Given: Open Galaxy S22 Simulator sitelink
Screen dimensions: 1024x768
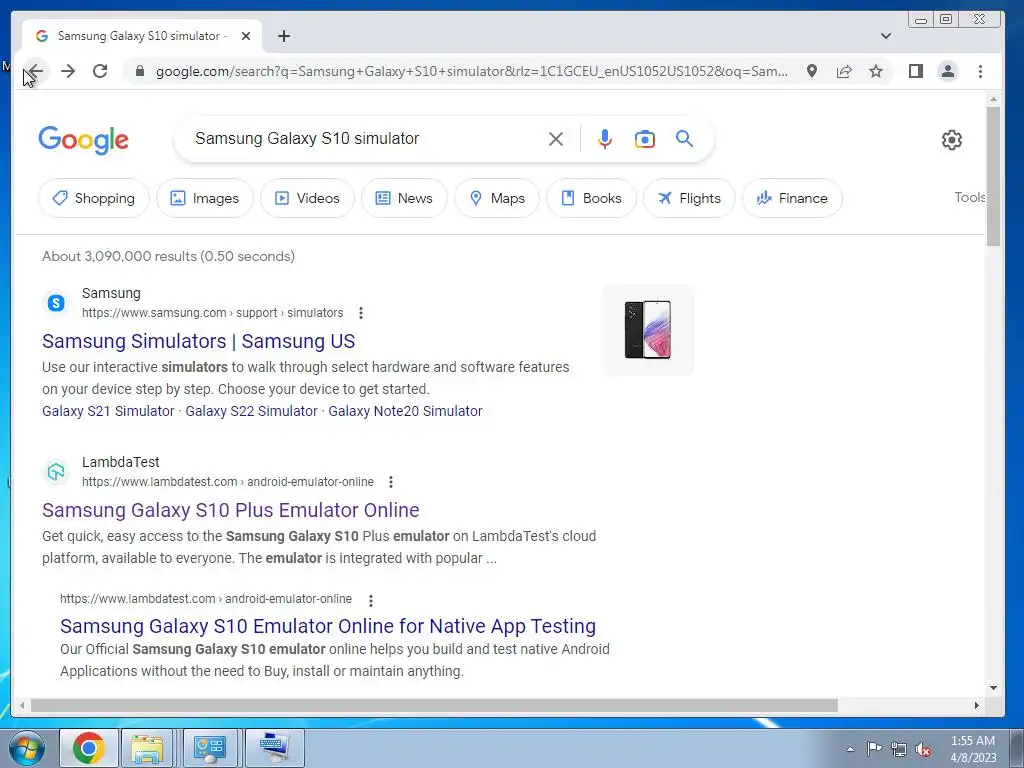Looking at the screenshot, I should [x=251, y=411].
